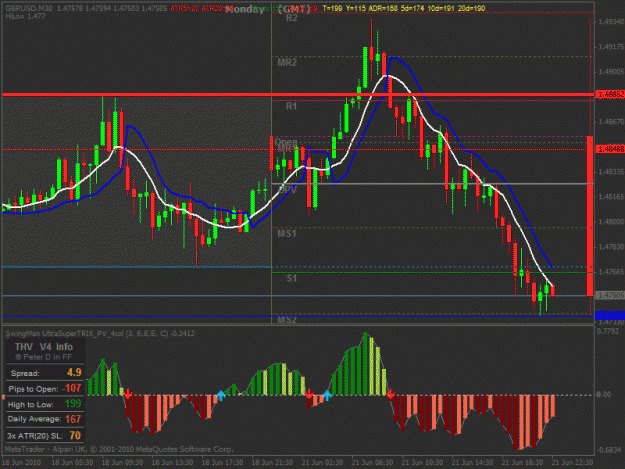Select the R1 pivot level label
This screenshot has height=469, width=625.
click(291, 106)
